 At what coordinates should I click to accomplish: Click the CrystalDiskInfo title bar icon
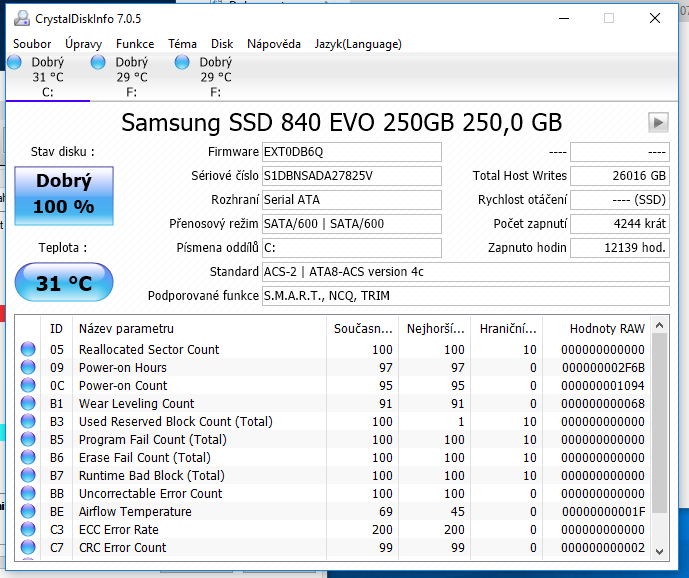[x=21, y=17]
